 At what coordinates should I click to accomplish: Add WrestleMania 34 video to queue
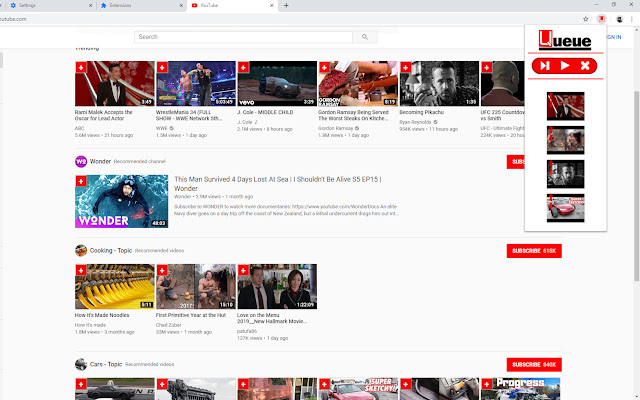click(x=161, y=67)
